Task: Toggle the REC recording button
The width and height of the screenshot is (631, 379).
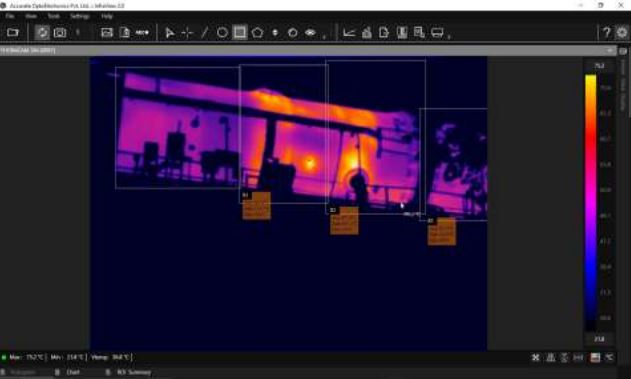Action: (142, 33)
